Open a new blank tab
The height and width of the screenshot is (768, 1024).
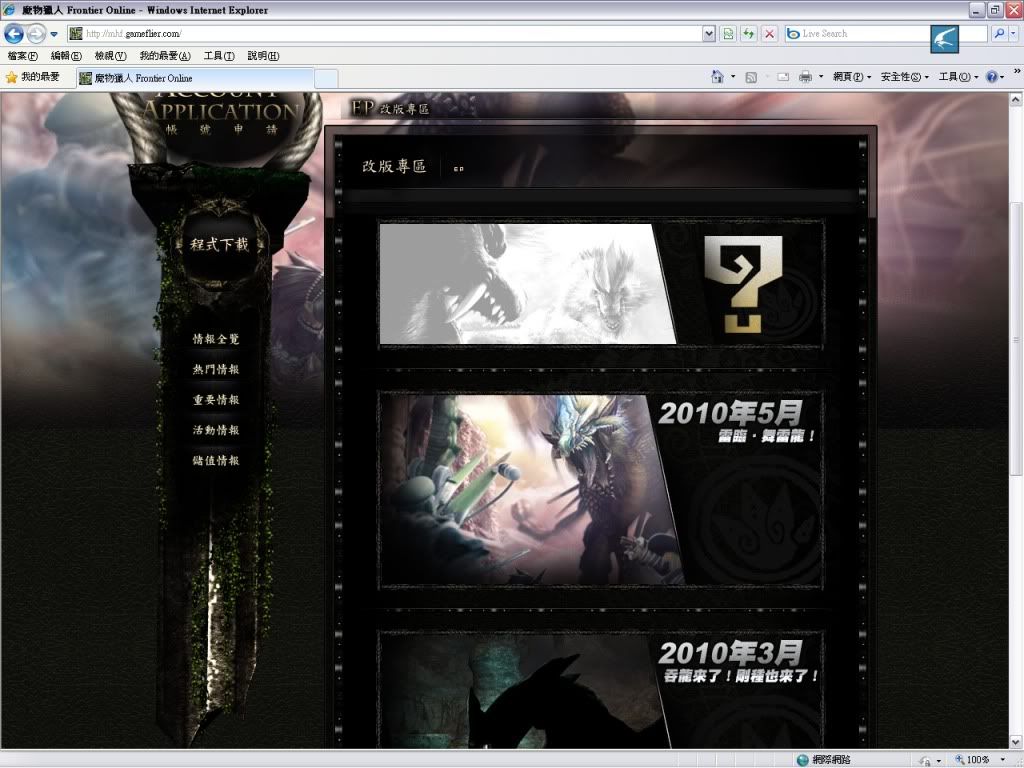click(326, 78)
